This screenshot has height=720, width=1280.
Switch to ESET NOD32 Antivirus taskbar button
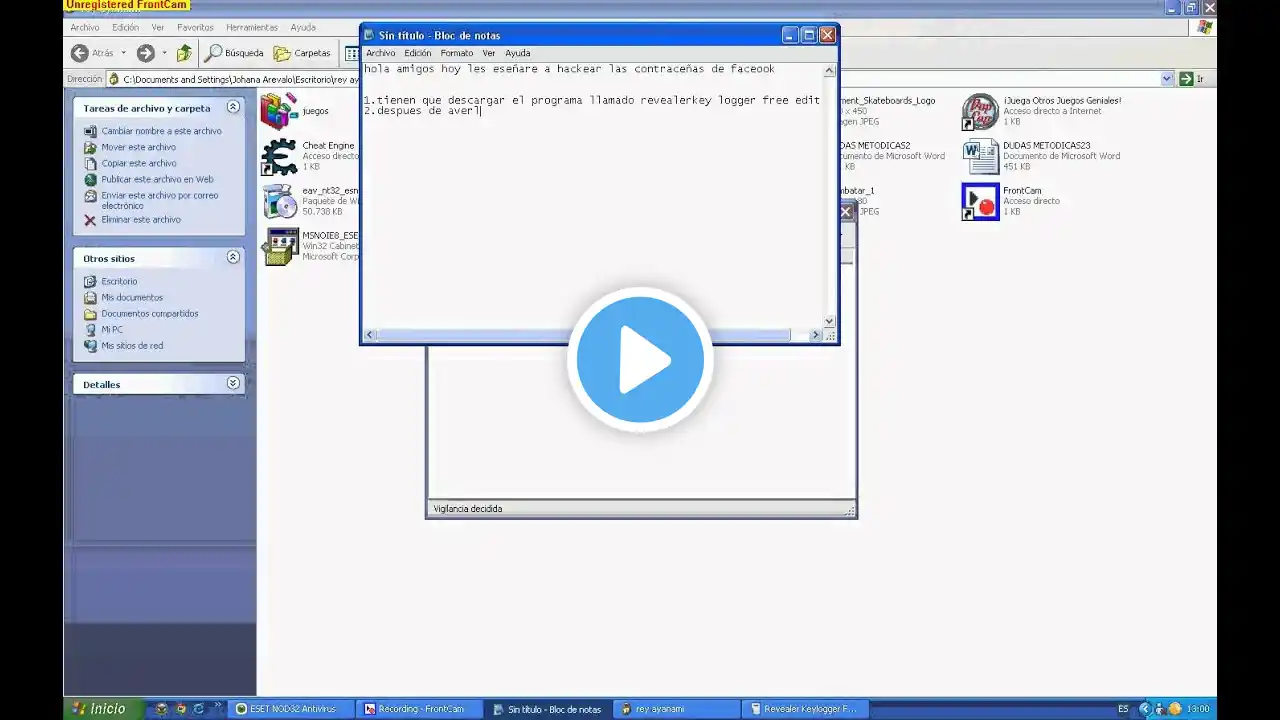291,709
